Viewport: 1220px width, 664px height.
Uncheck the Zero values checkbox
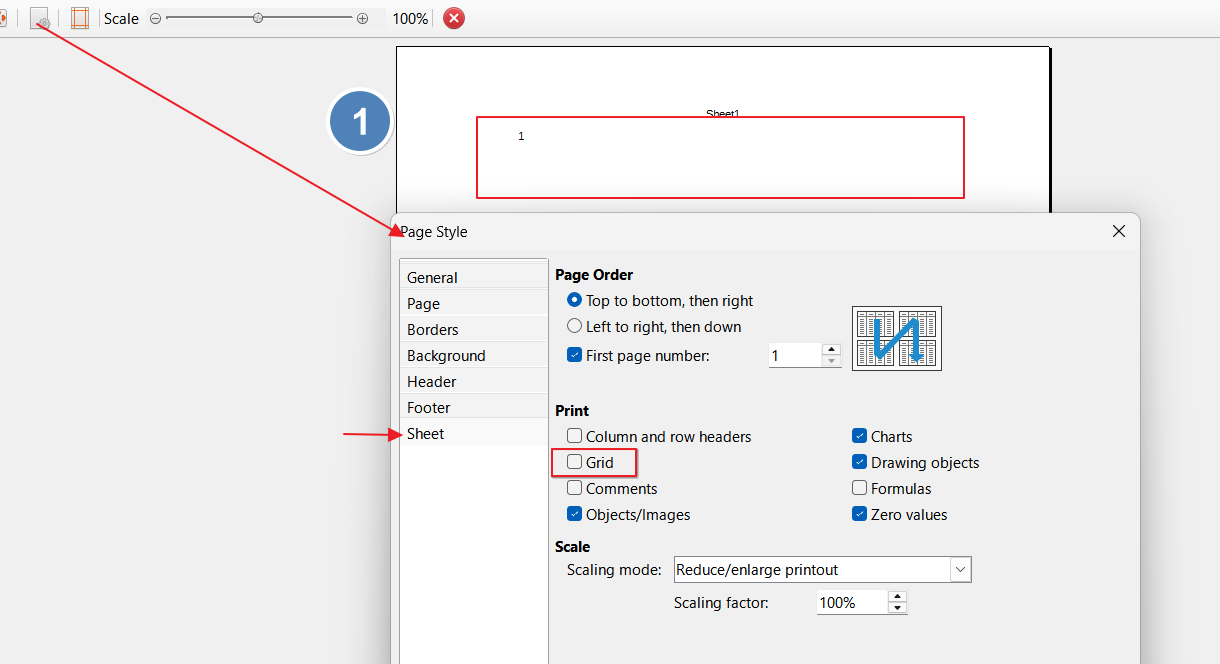click(859, 515)
